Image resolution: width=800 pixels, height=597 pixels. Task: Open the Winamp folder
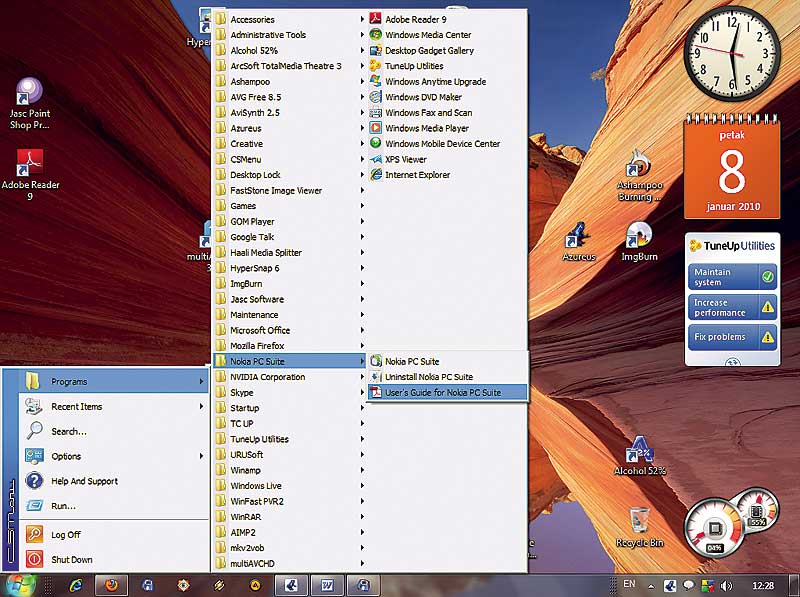[290, 470]
